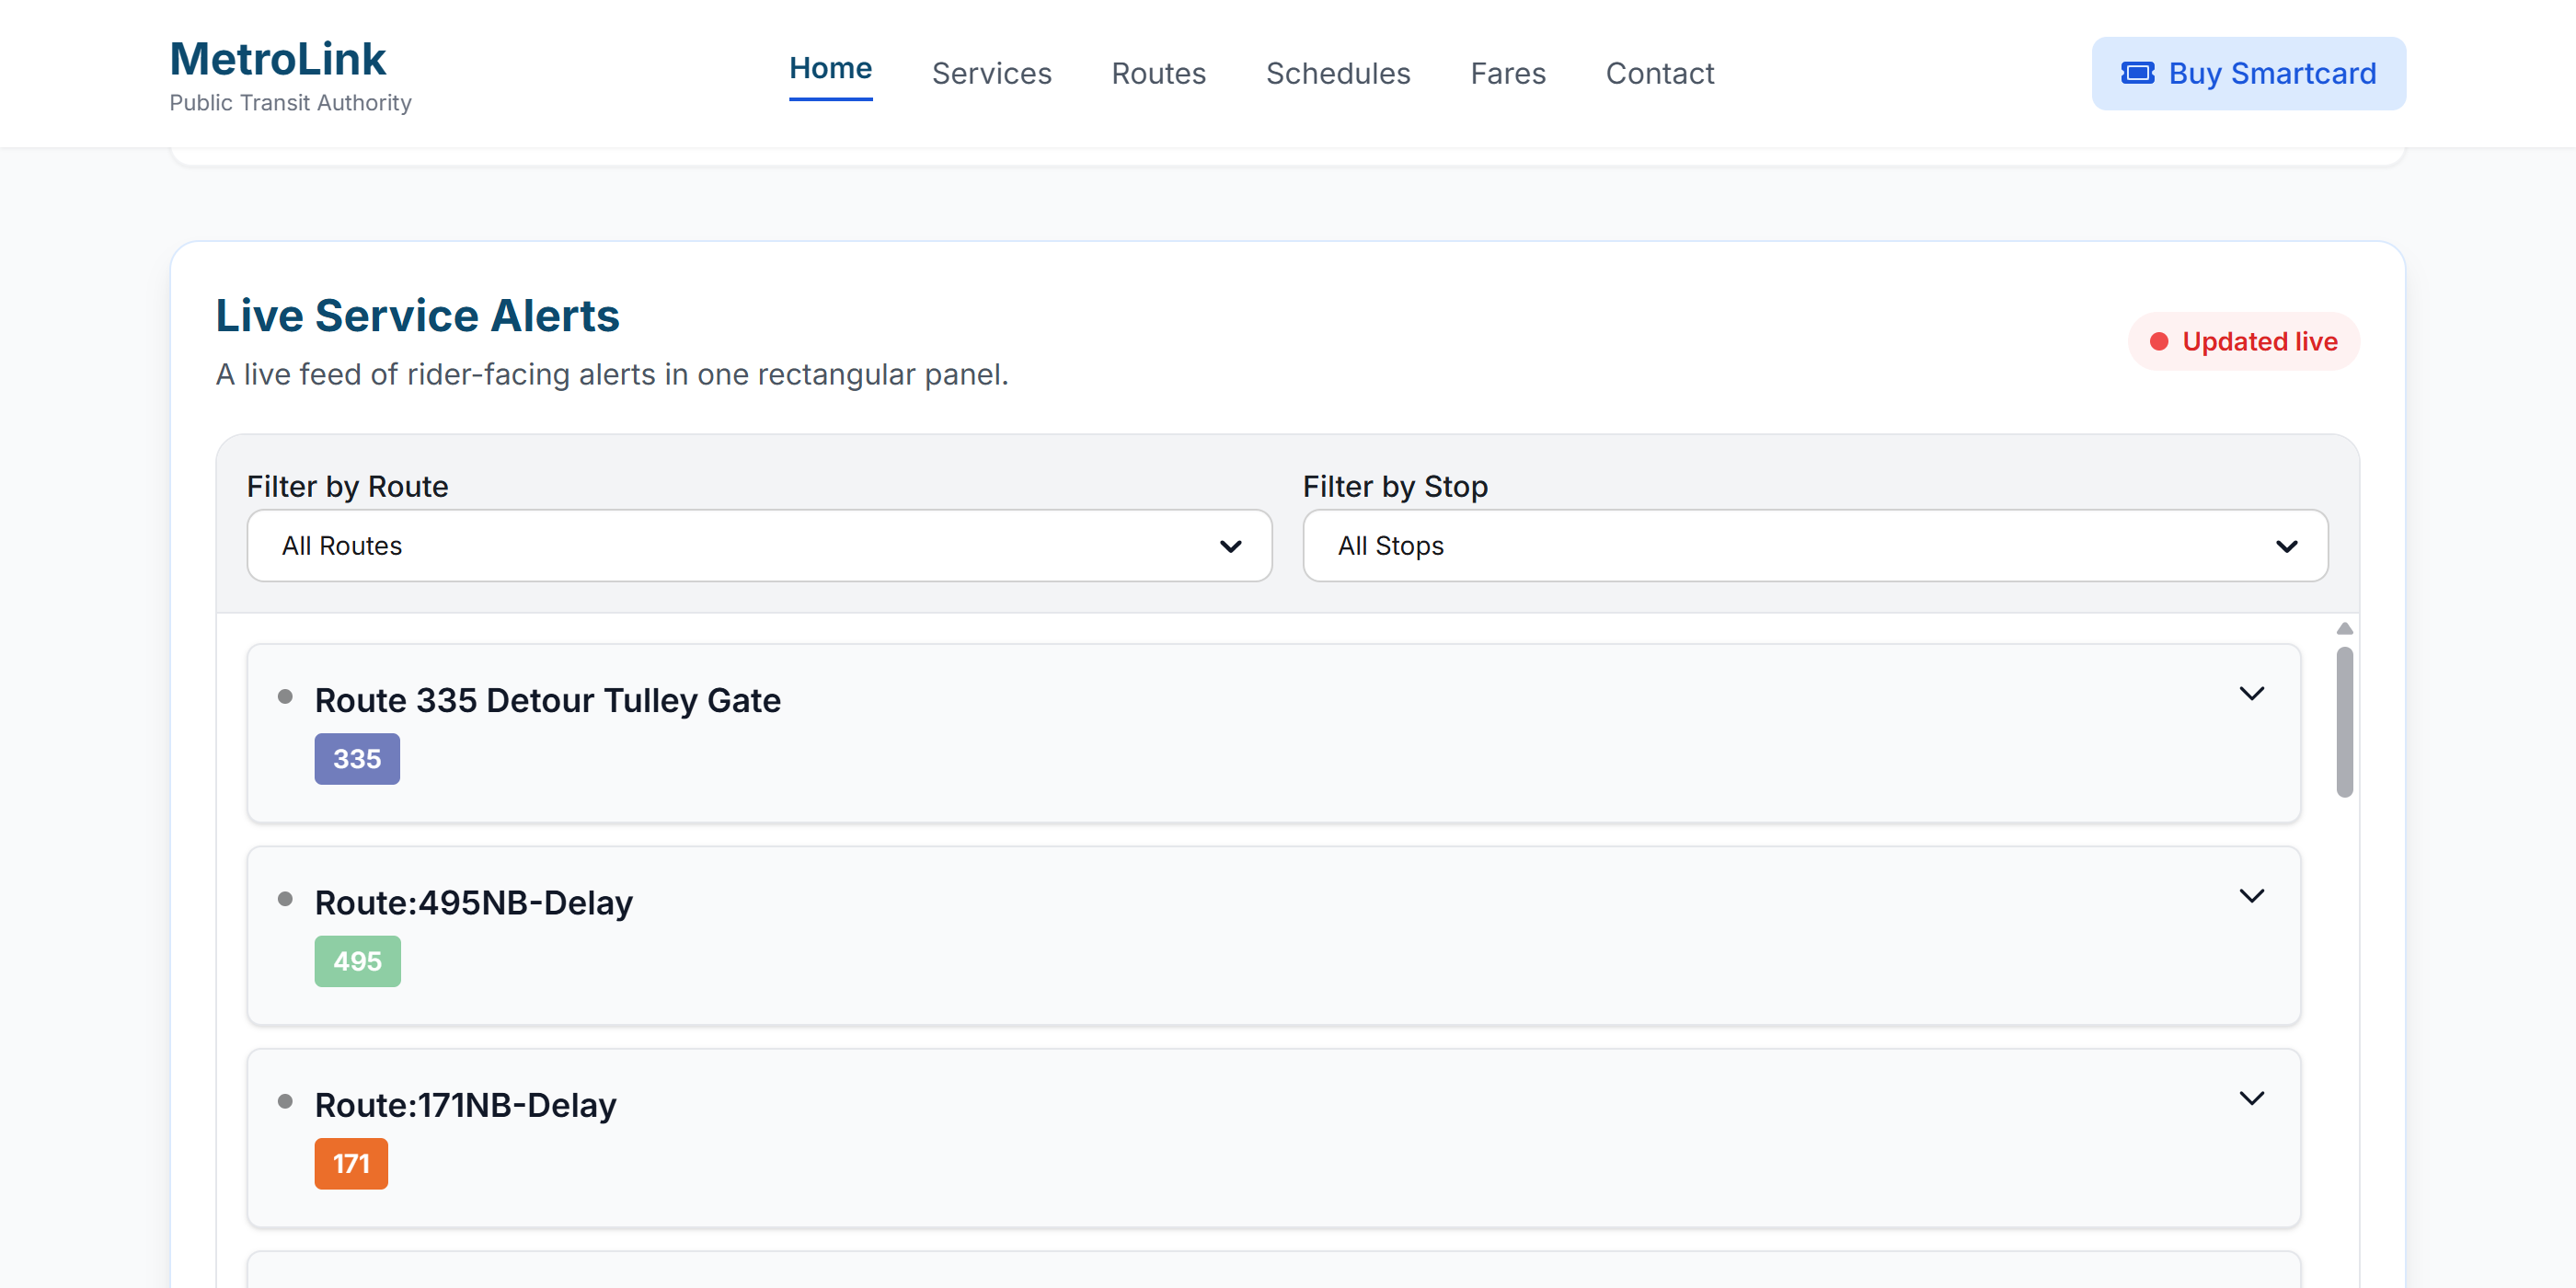Click the Updated live status badge
This screenshot has width=2576, height=1288.
(x=2243, y=342)
